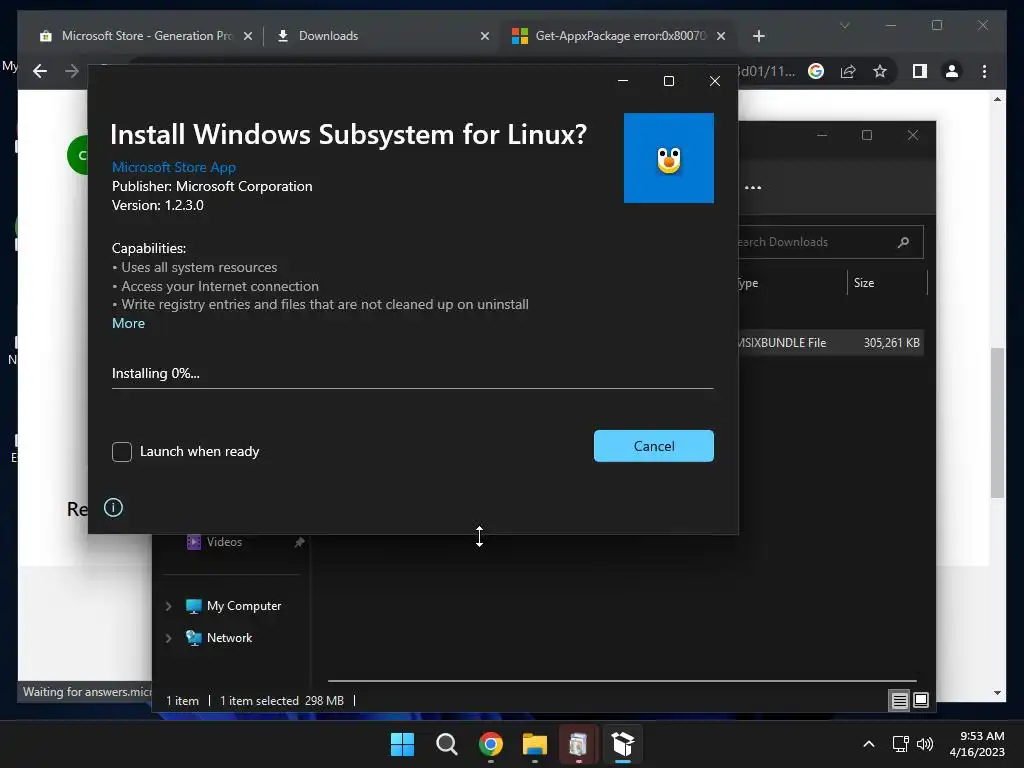1024x768 pixels.
Task: Open Chrome three-dot menu
Action: tap(984, 71)
